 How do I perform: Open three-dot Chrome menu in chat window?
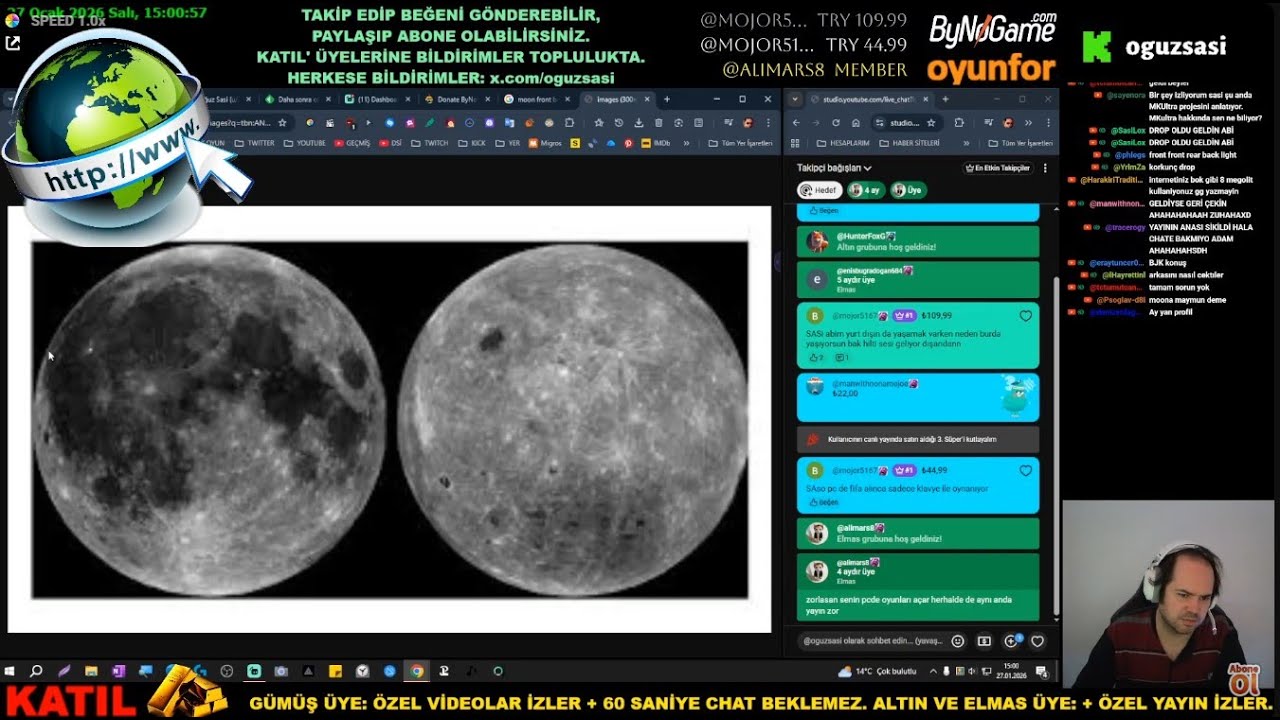1049,123
